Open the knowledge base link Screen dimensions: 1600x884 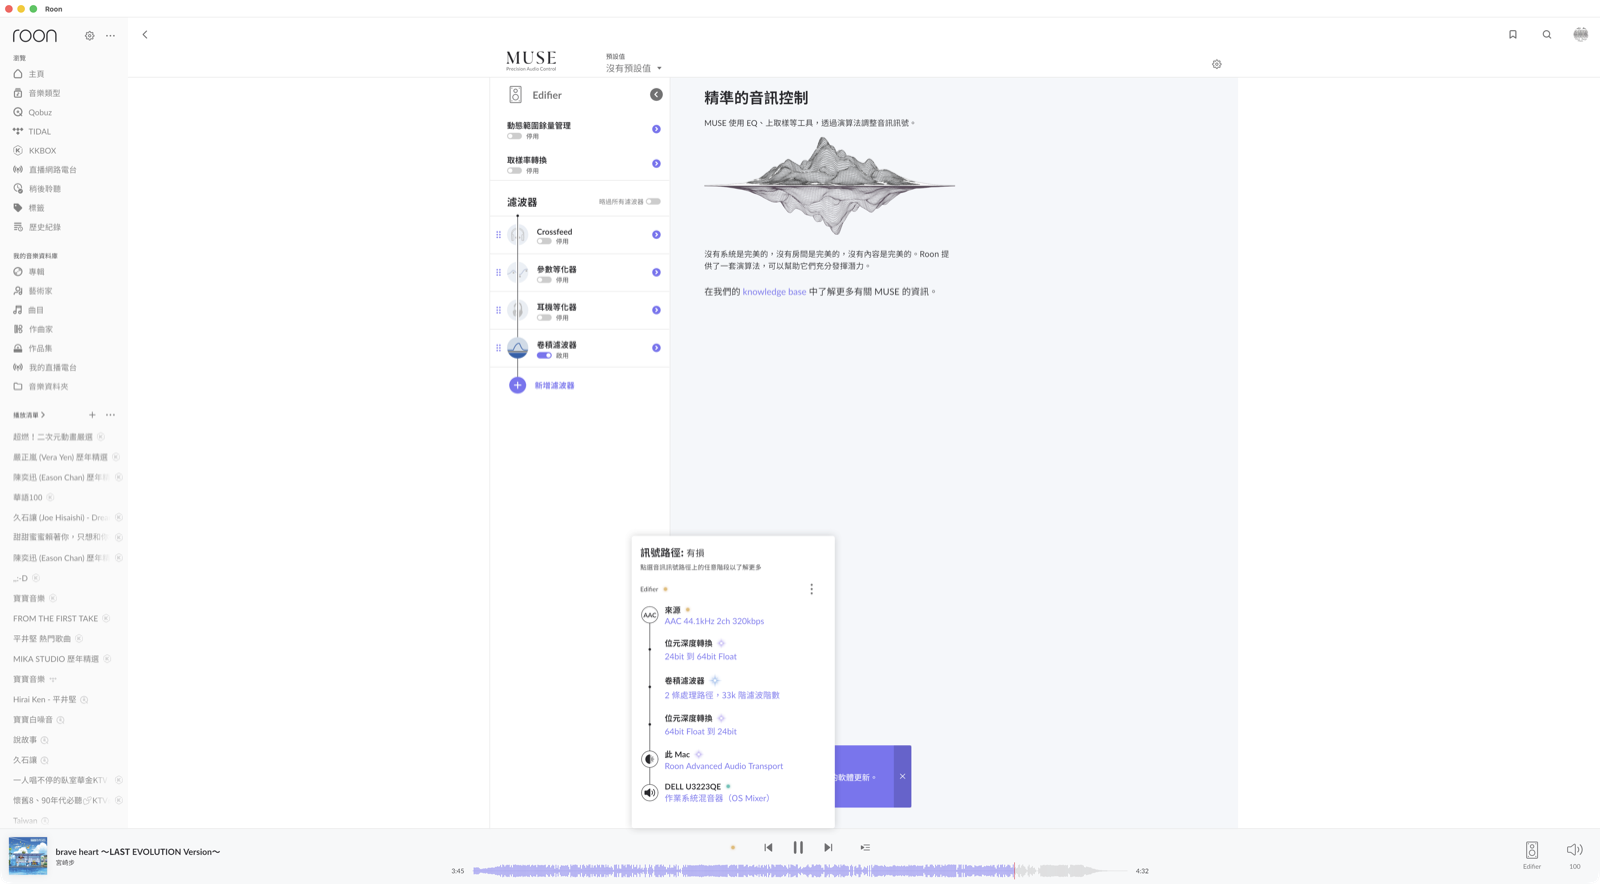pyautogui.click(x=774, y=292)
